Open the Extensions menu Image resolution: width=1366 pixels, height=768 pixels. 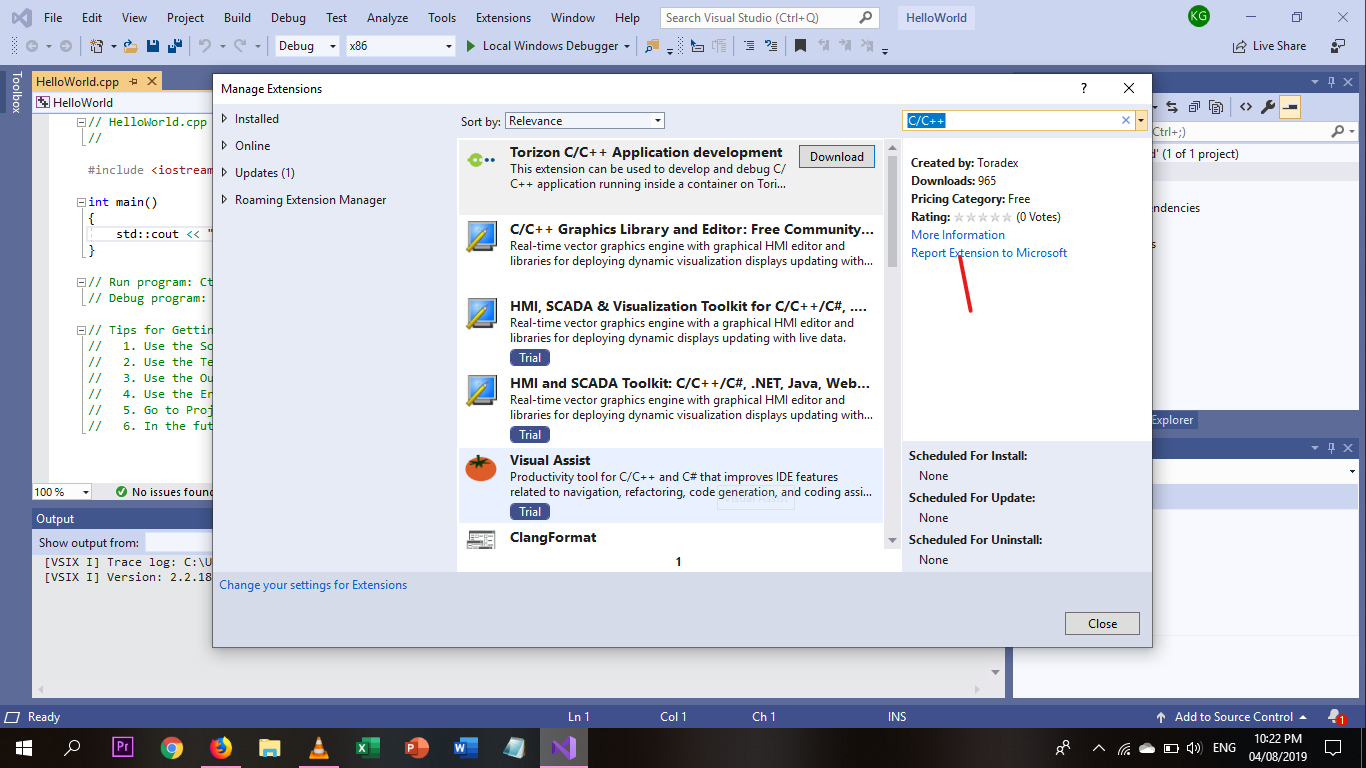click(x=503, y=18)
